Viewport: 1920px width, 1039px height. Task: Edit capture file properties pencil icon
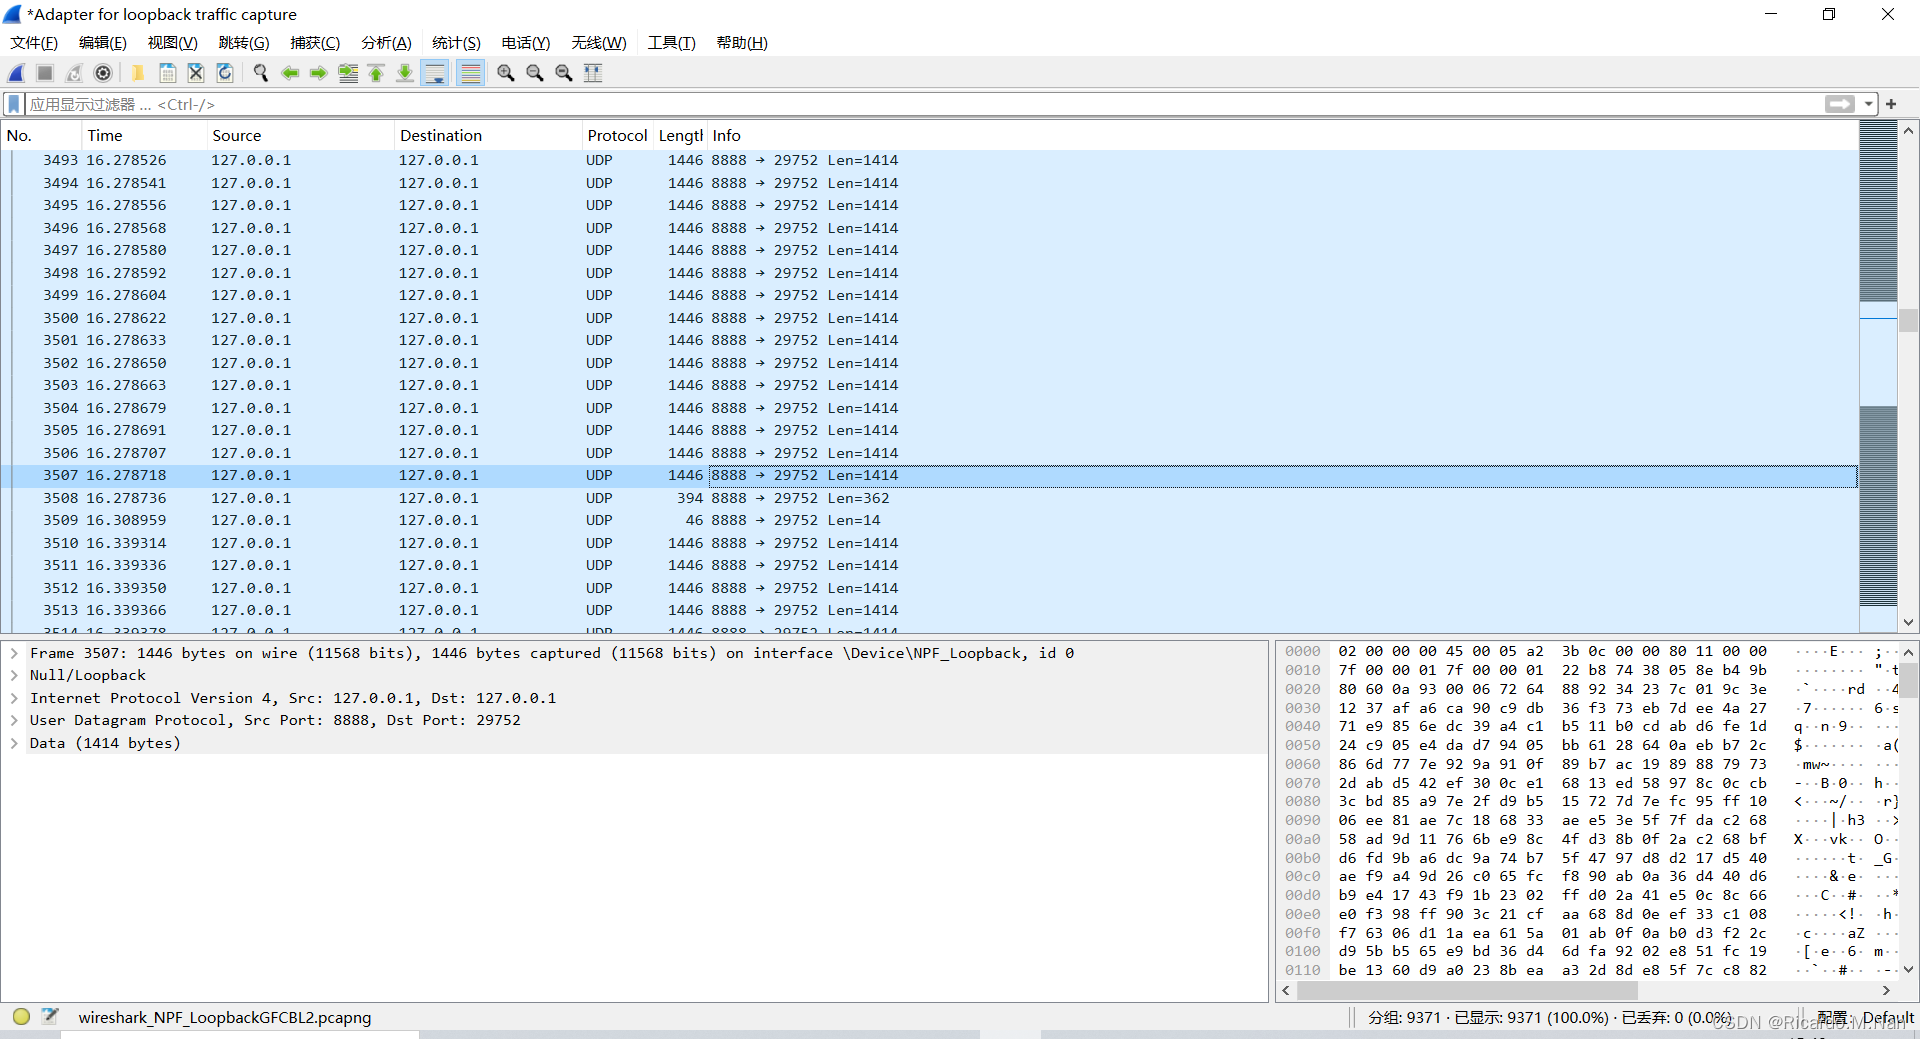pyautogui.click(x=50, y=1017)
